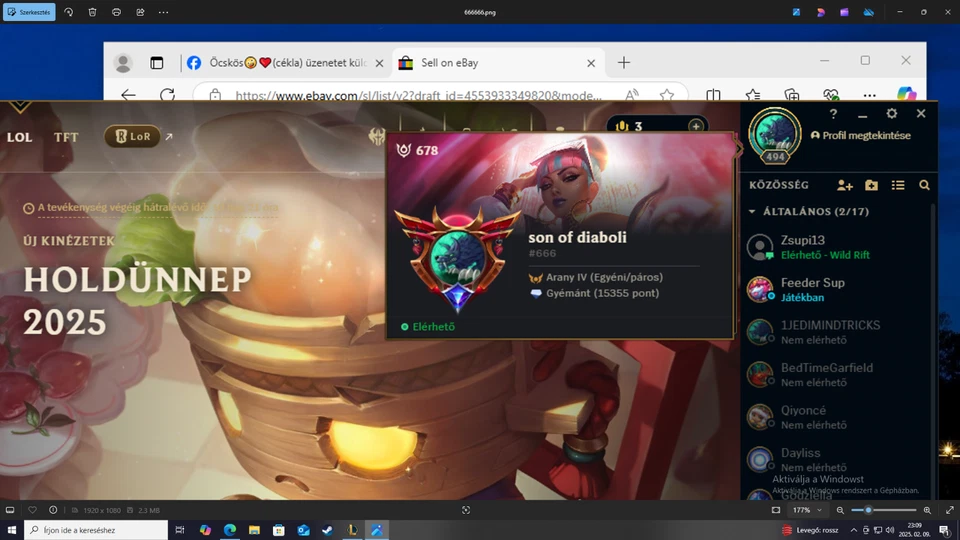
Task: Show file info with the info icon
Action: click(x=53, y=510)
